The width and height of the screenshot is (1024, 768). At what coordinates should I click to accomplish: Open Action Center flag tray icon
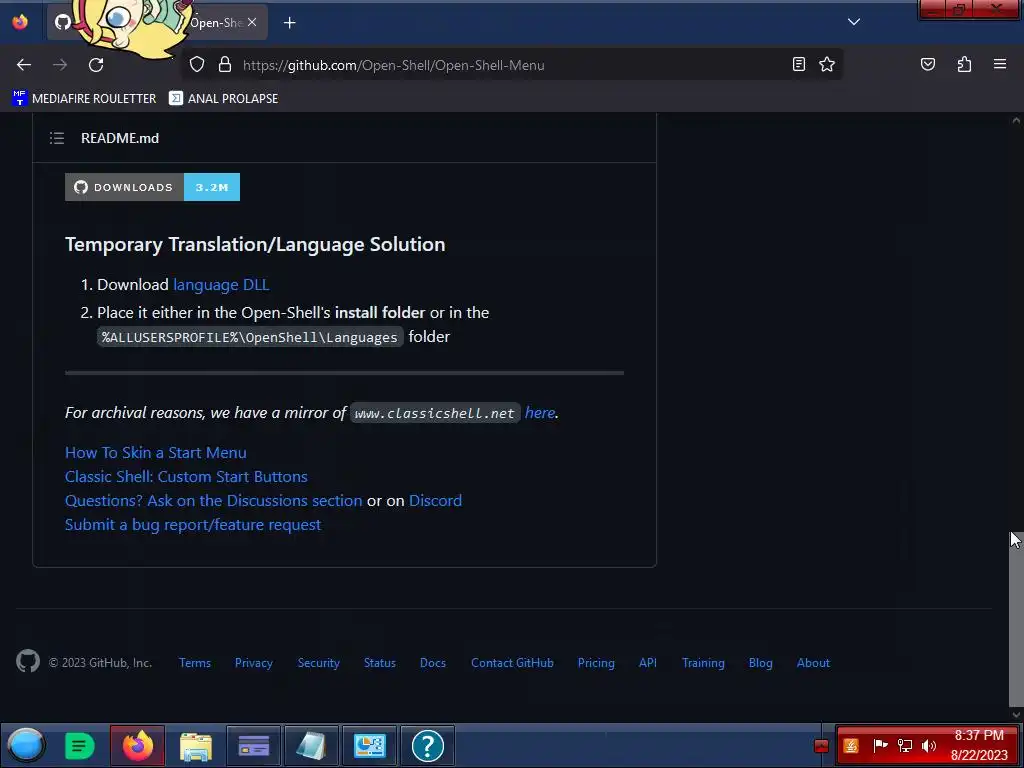pos(880,745)
